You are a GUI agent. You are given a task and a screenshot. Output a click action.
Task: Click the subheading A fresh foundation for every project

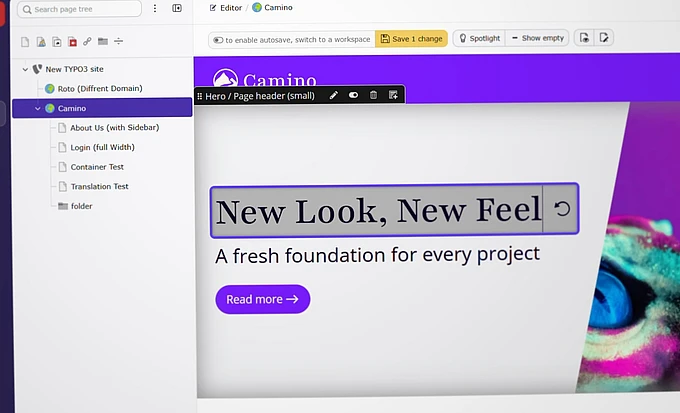[377, 255]
